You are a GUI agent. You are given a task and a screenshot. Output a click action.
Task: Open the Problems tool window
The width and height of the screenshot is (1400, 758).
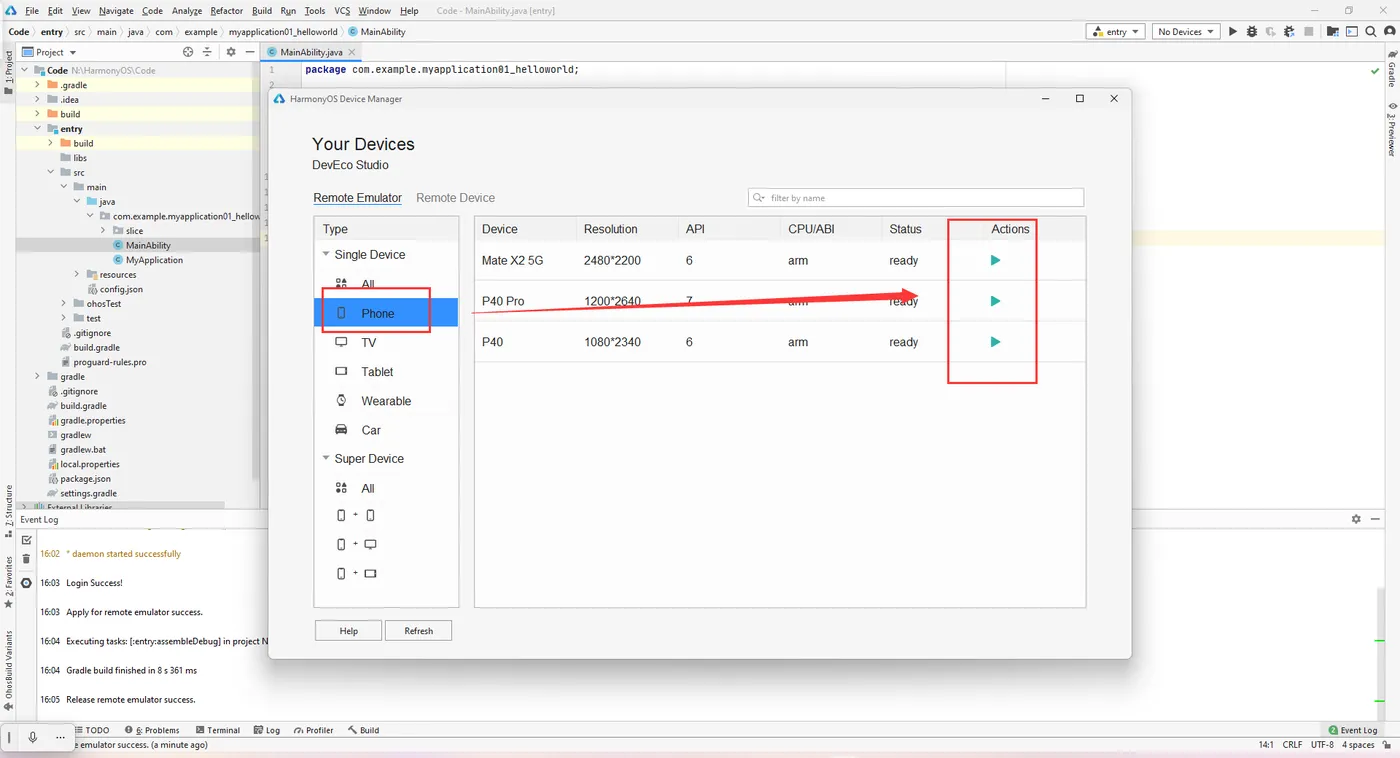(x=152, y=730)
